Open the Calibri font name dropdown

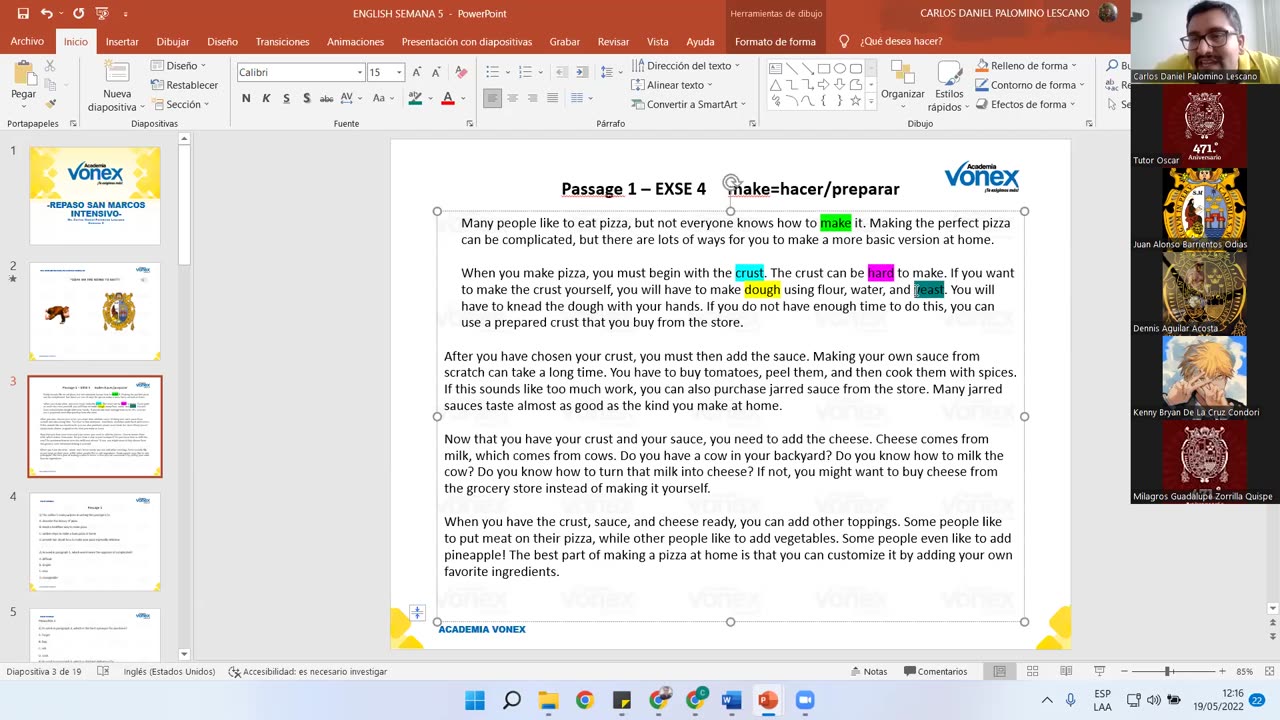(359, 72)
